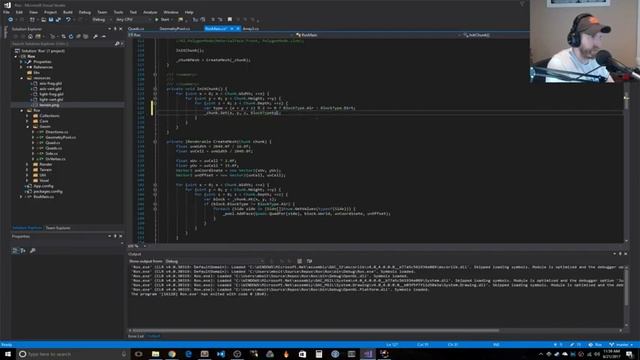This screenshot has width=640, height=360.
Task: Click Show All Files in Solution Explorer
Action: point(86,36)
